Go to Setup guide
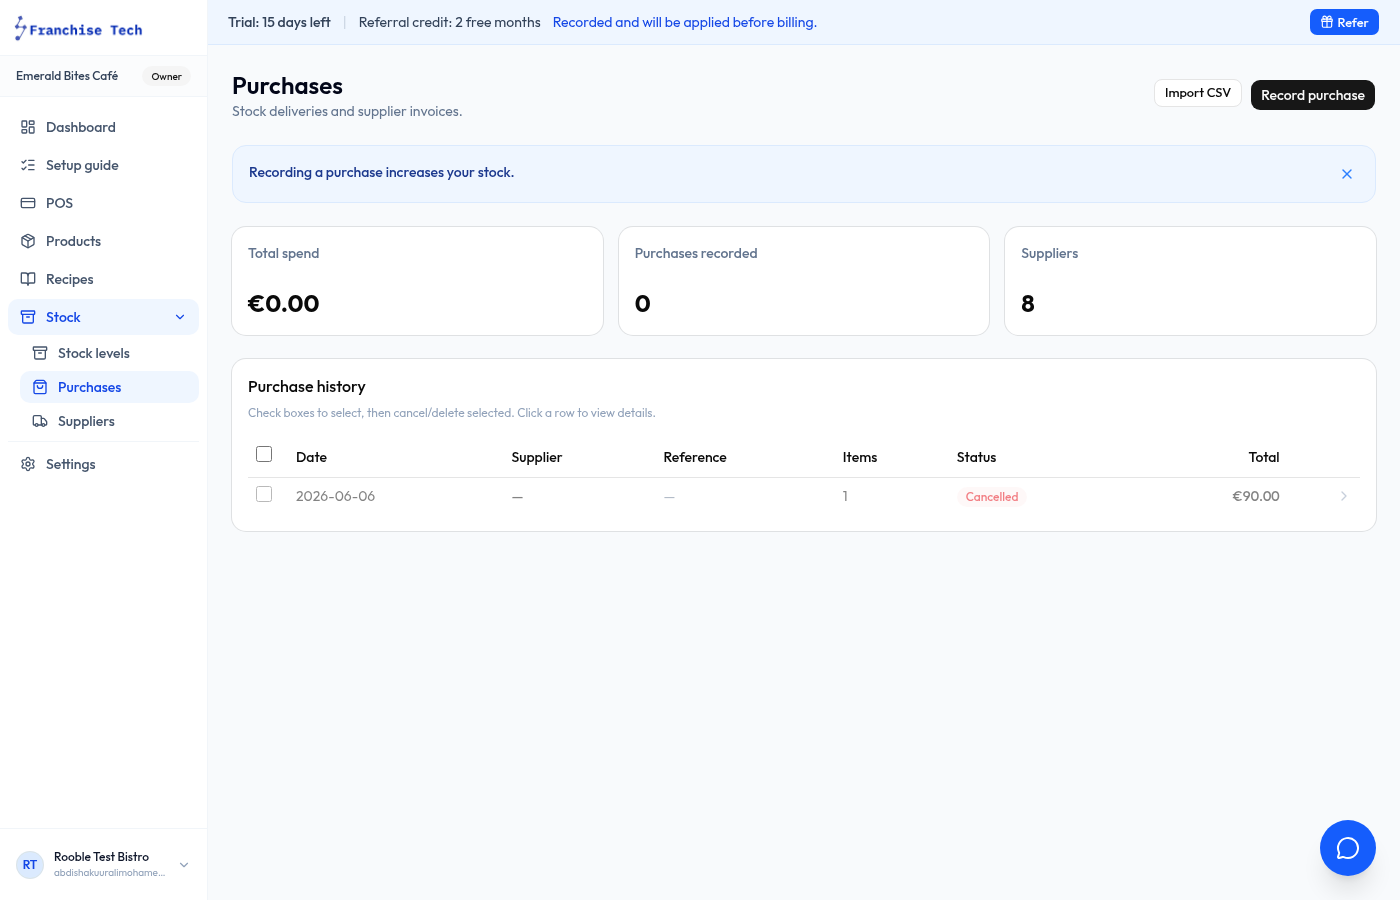This screenshot has height=900, width=1400. click(x=104, y=165)
